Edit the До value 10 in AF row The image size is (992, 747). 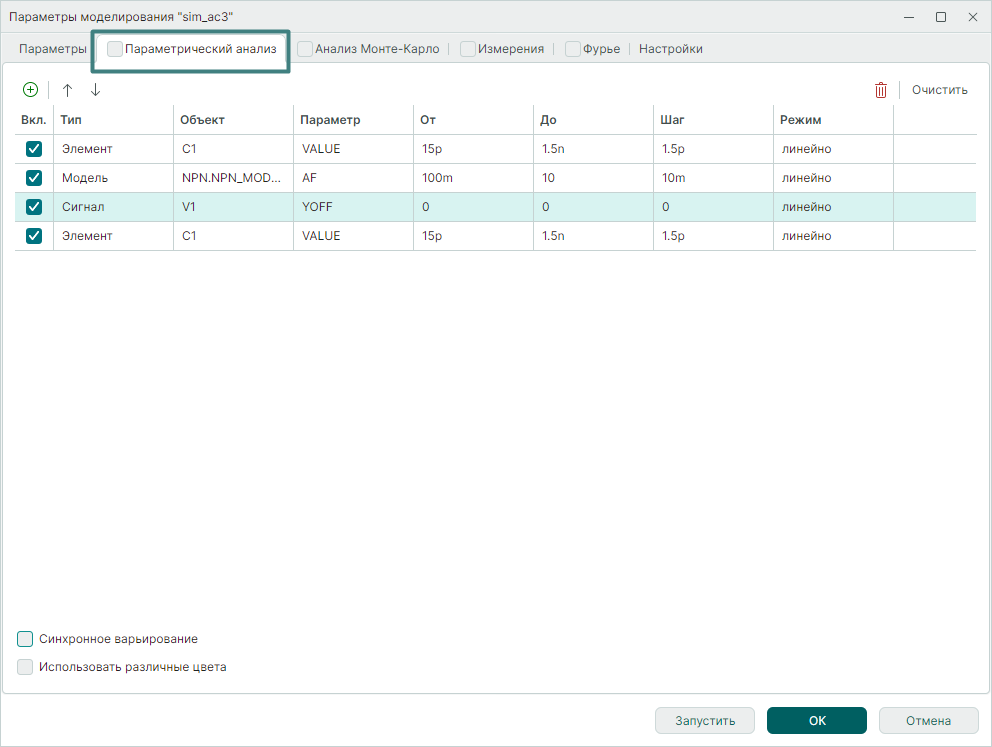pyautogui.click(x=592, y=178)
